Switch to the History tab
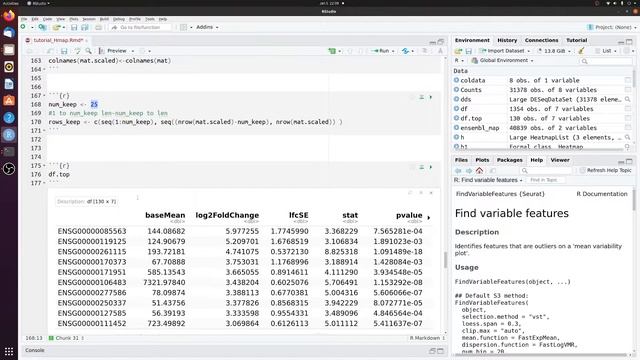This screenshot has height=360, width=640. tap(507, 40)
